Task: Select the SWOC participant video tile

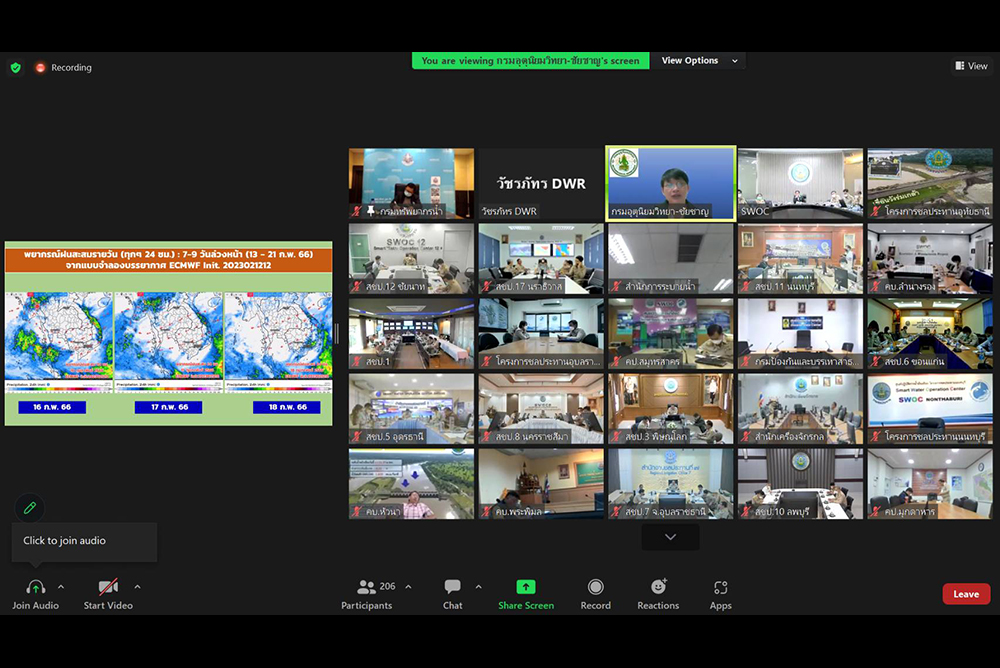Action: pyautogui.click(x=800, y=184)
